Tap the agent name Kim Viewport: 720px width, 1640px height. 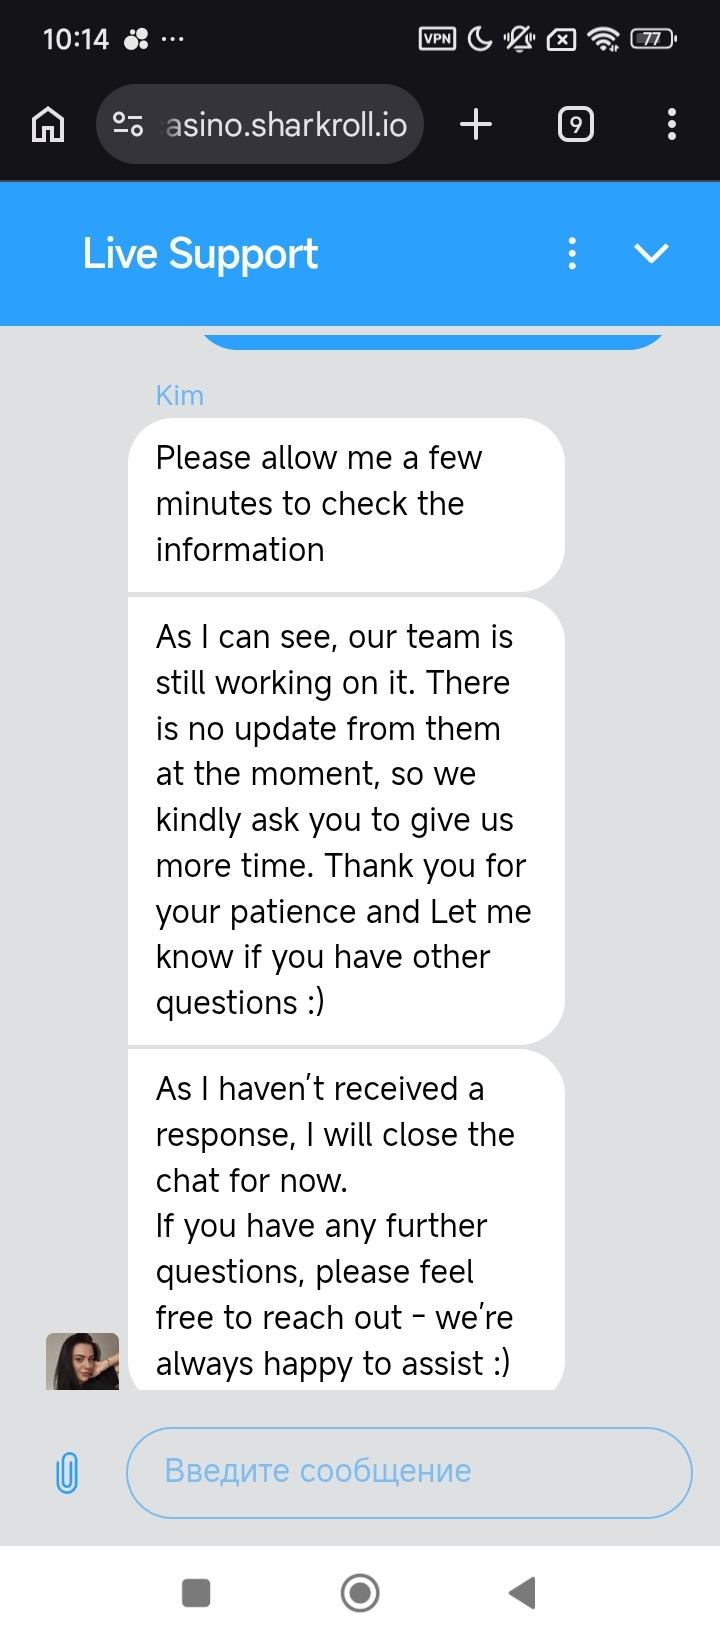pos(180,396)
